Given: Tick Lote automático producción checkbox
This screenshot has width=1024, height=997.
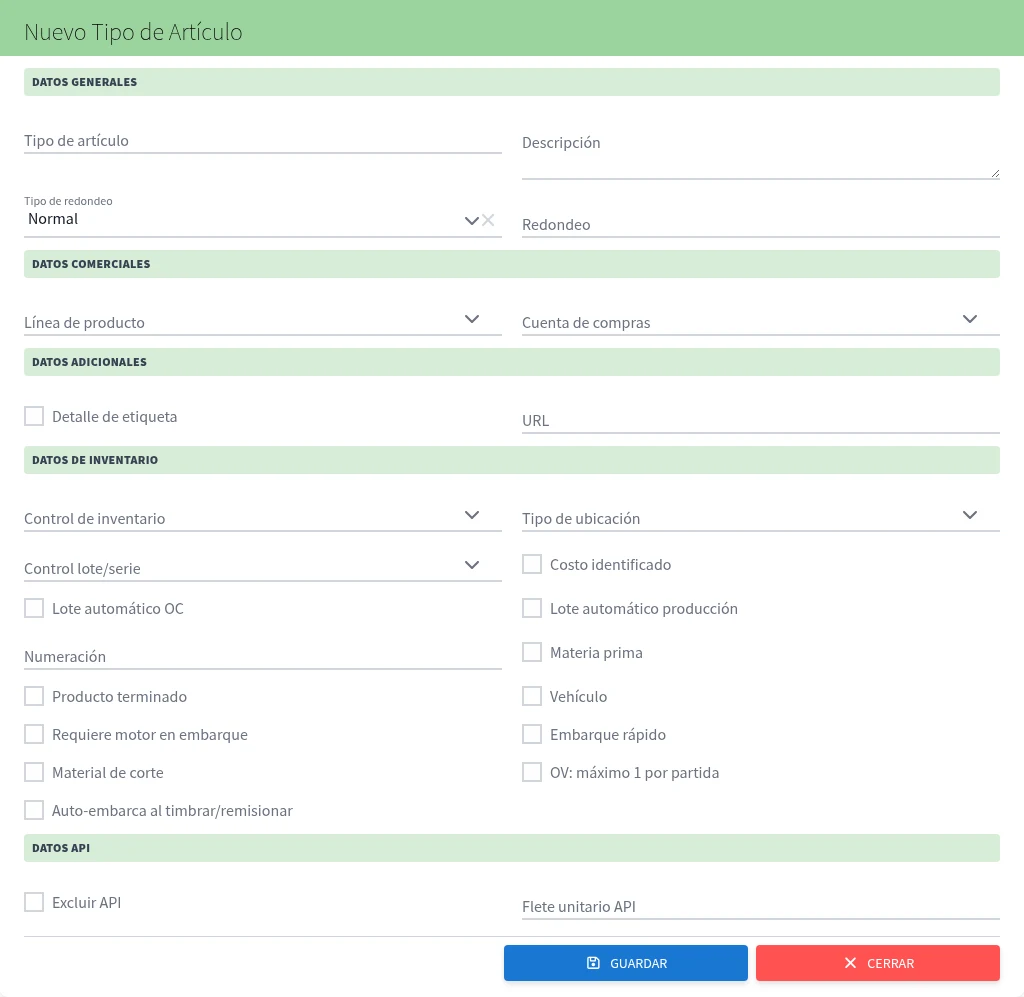Looking at the screenshot, I should (532, 608).
